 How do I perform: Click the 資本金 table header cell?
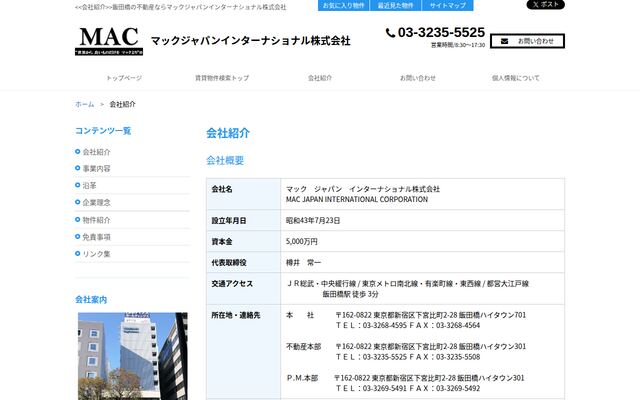tap(244, 241)
